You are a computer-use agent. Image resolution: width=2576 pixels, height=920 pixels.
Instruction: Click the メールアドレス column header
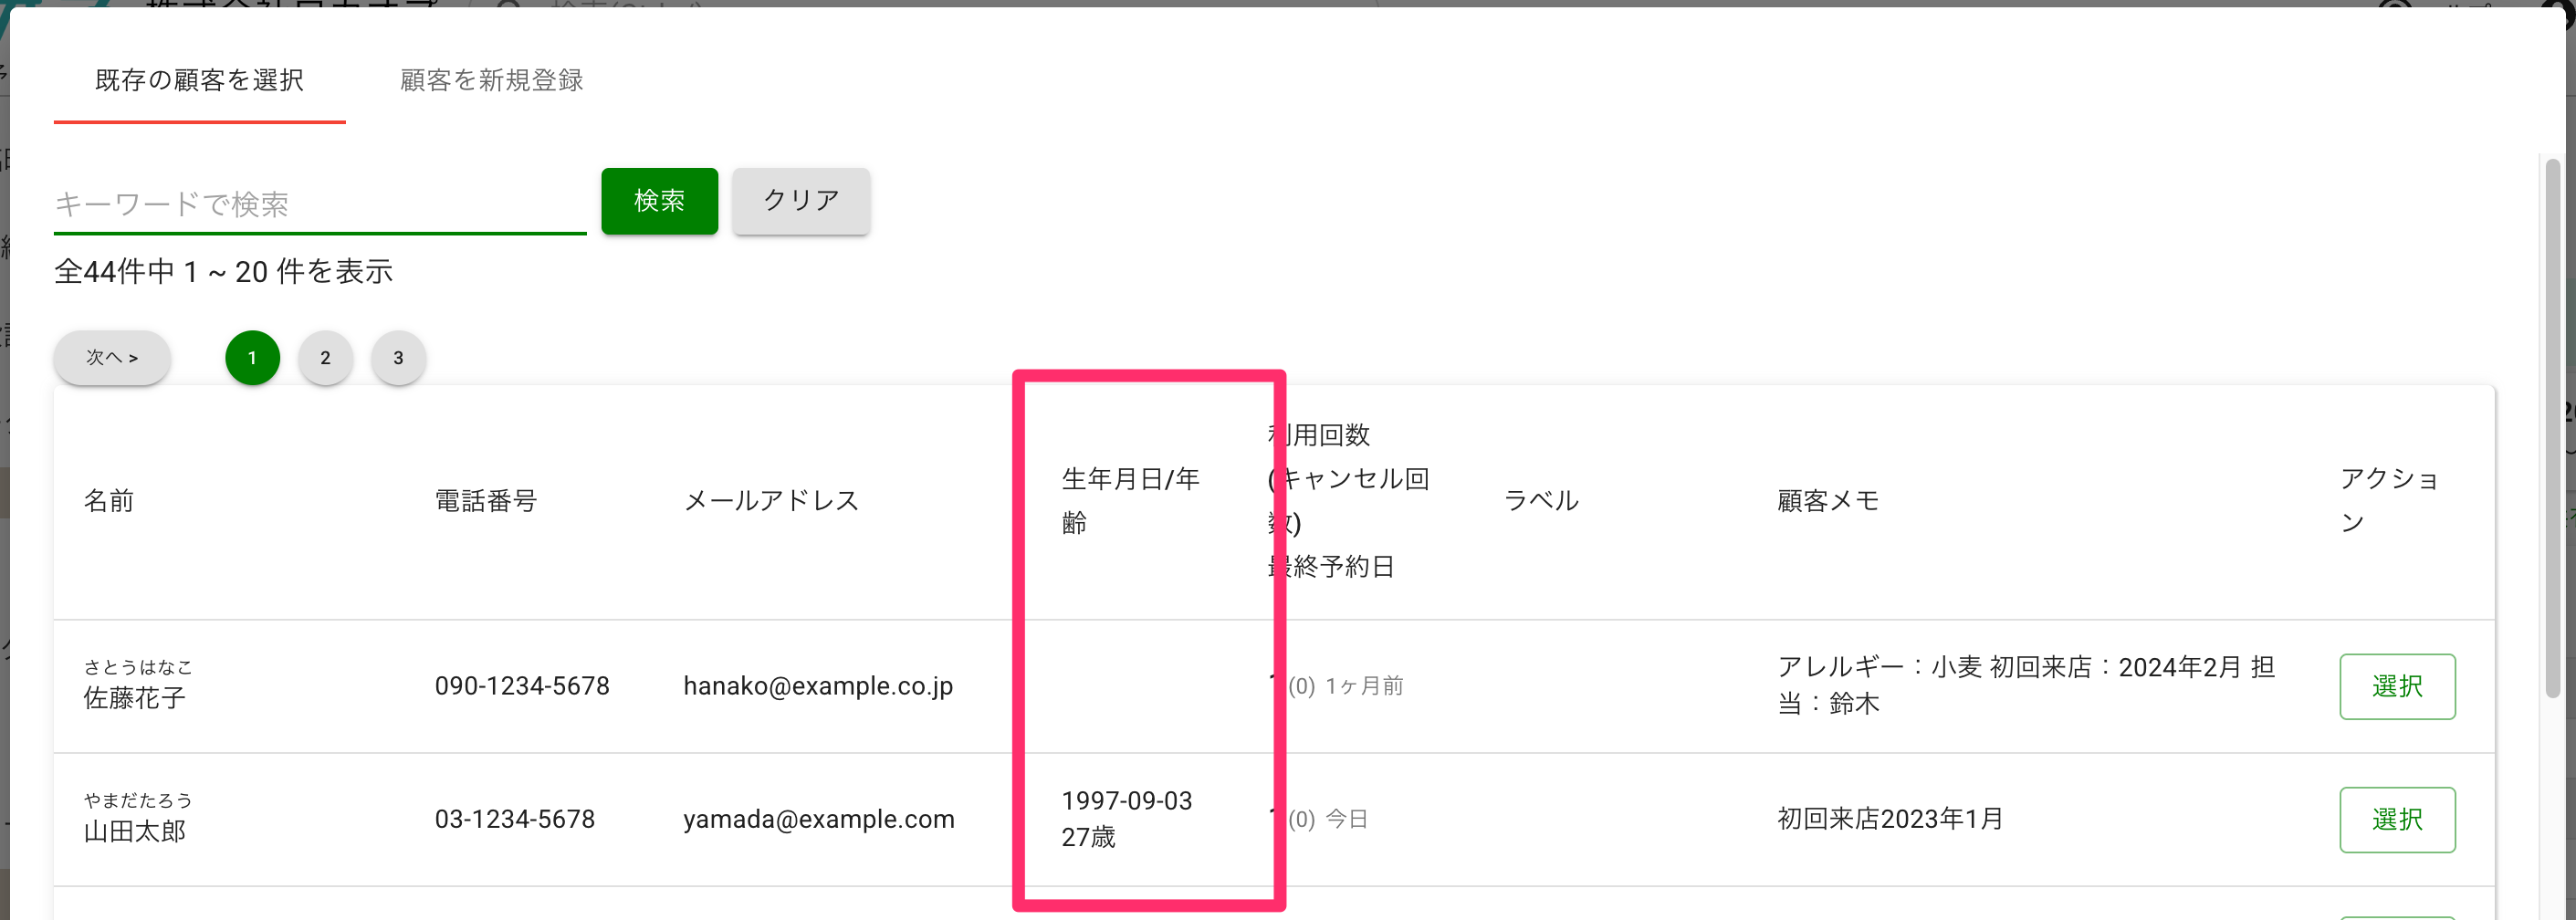tap(771, 501)
